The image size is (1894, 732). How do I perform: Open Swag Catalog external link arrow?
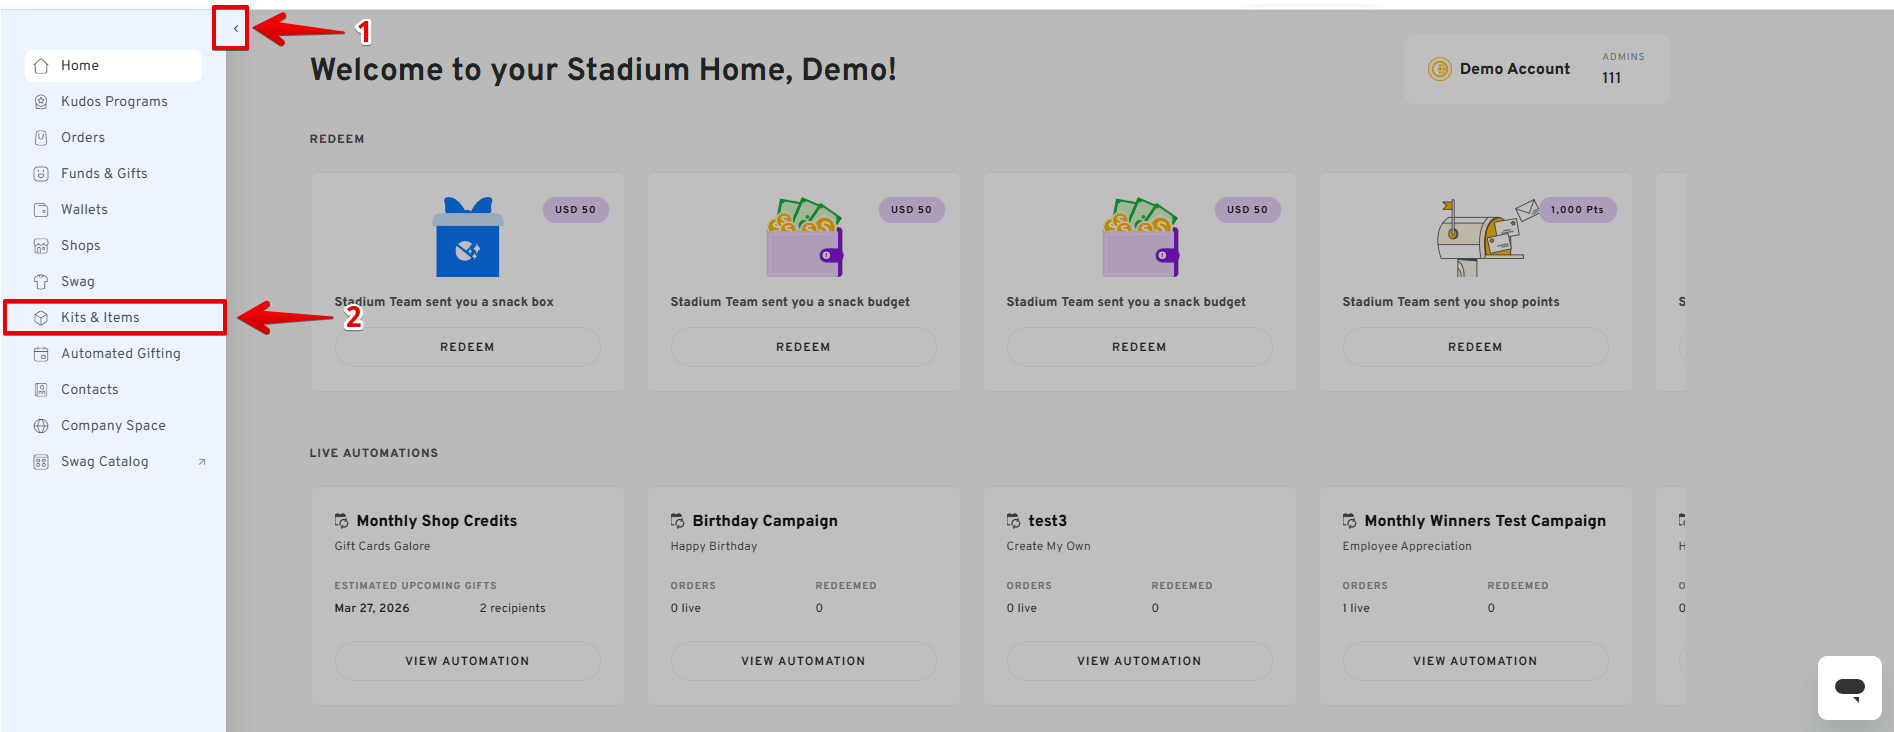[202, 462]
